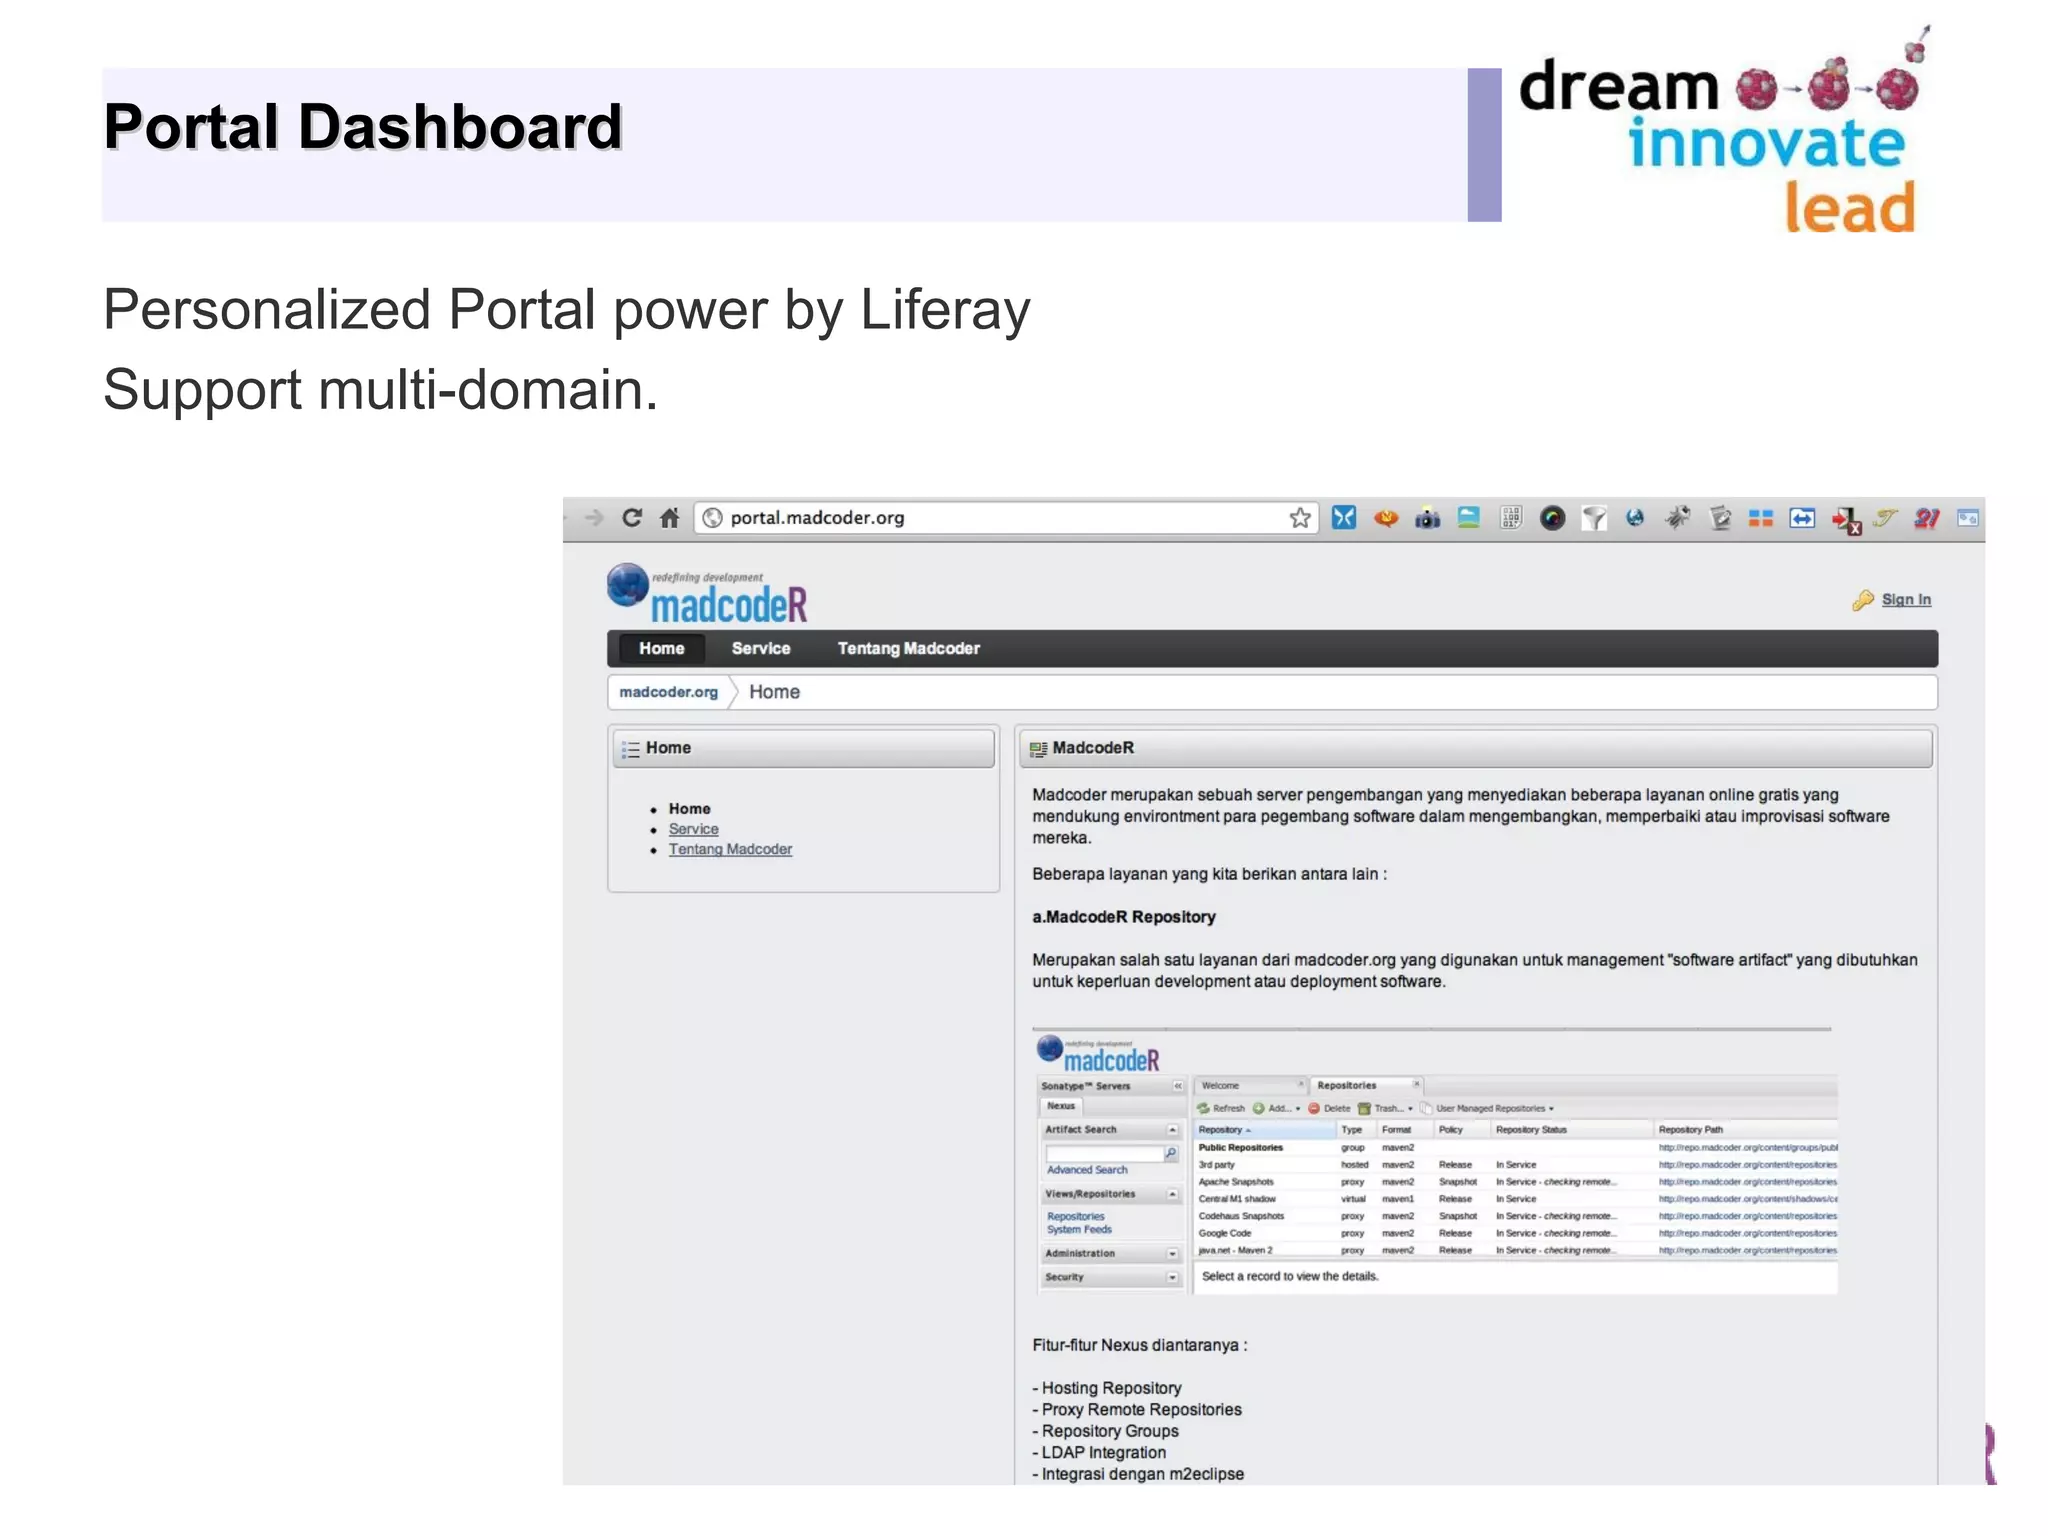Open the Service navigation tab

pyautogui.click(x=760, y=648)
